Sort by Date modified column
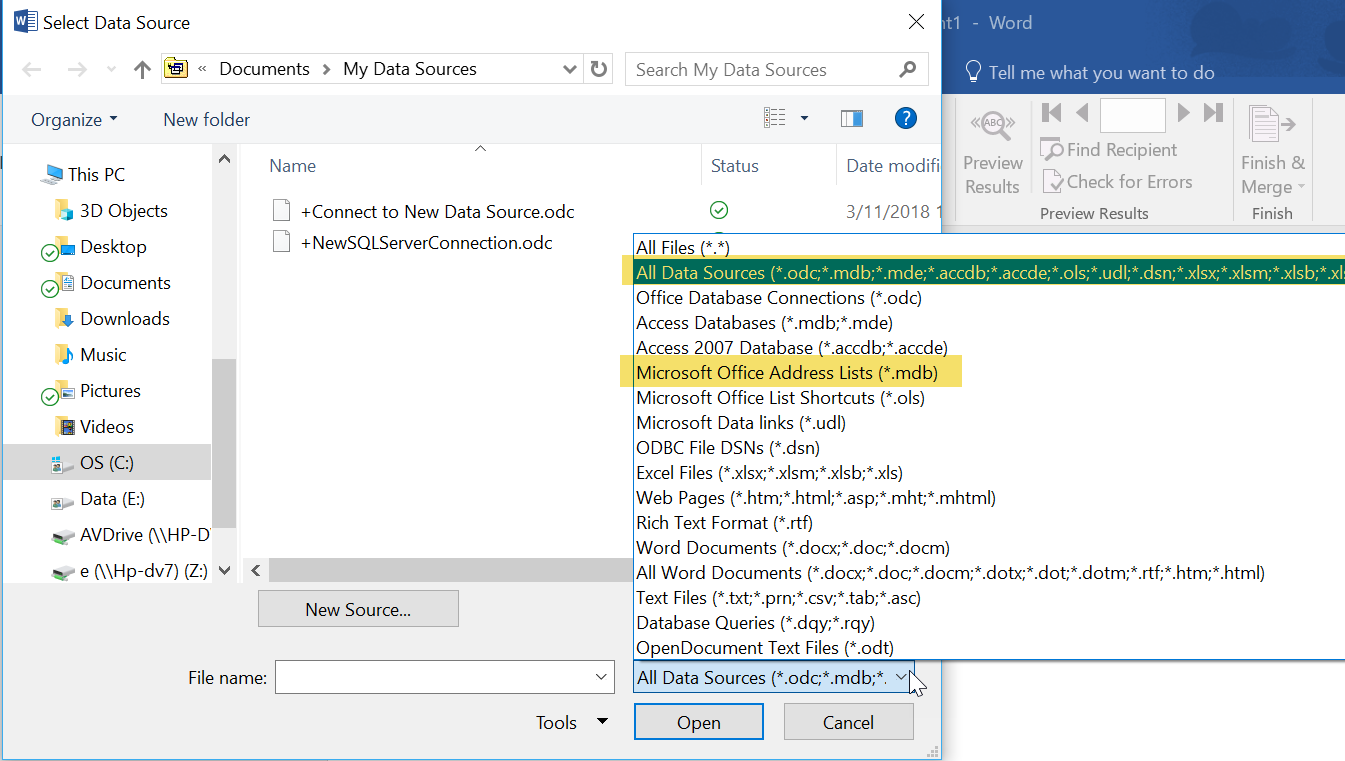Viewport: 1345px width, 761px height. point(892,166)
